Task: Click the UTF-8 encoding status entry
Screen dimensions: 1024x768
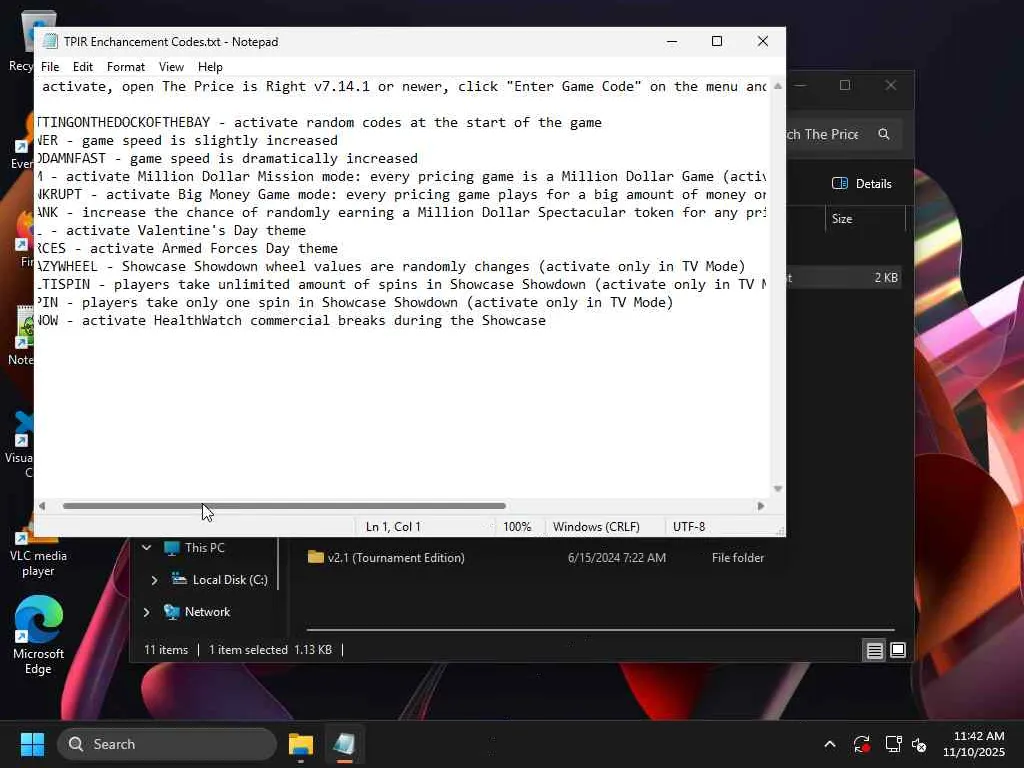Action: [689, 526]
